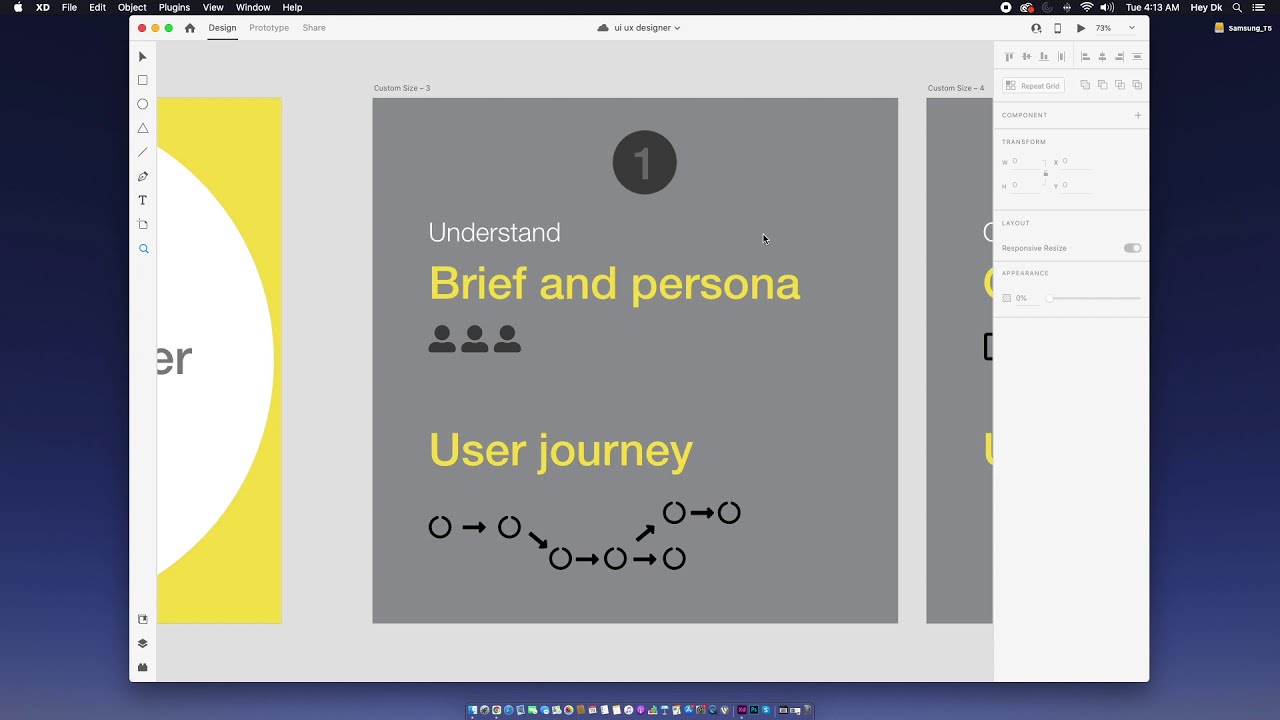This screenshot has height=720, width=1280.
Task: Choose the Polygon triangle tool
Action: coord(143,128)
